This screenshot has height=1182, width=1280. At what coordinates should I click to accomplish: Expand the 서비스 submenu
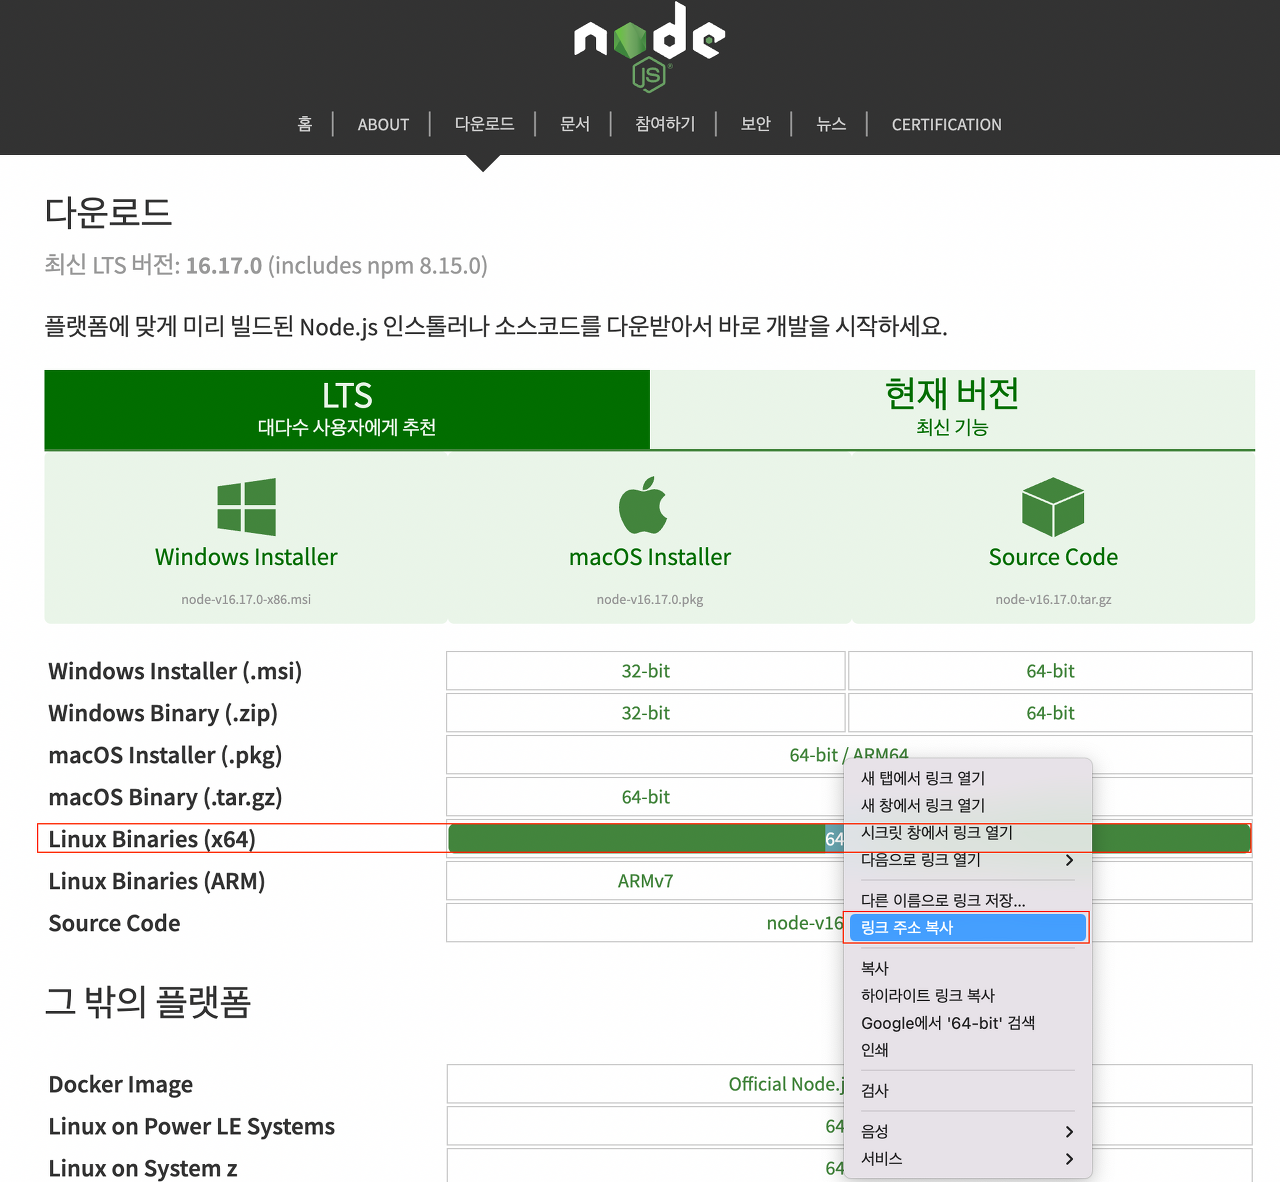coord(968,1158)
